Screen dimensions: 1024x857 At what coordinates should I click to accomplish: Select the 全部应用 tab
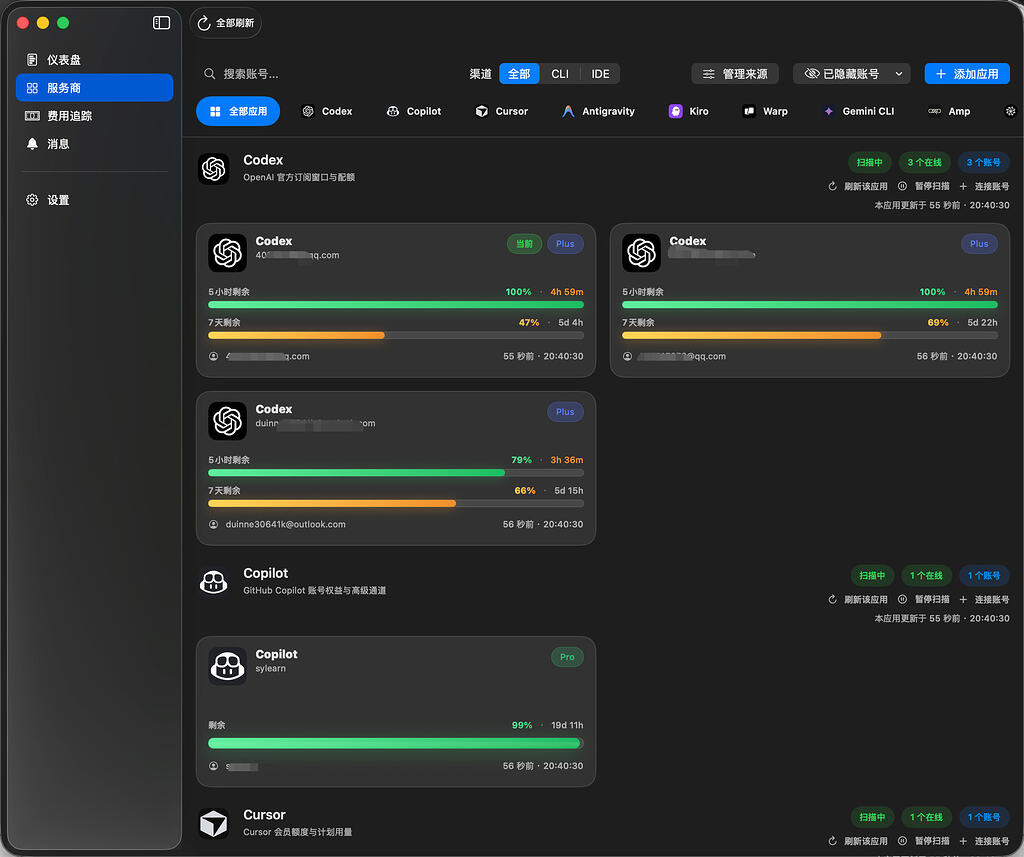click(x=238, y=111)
